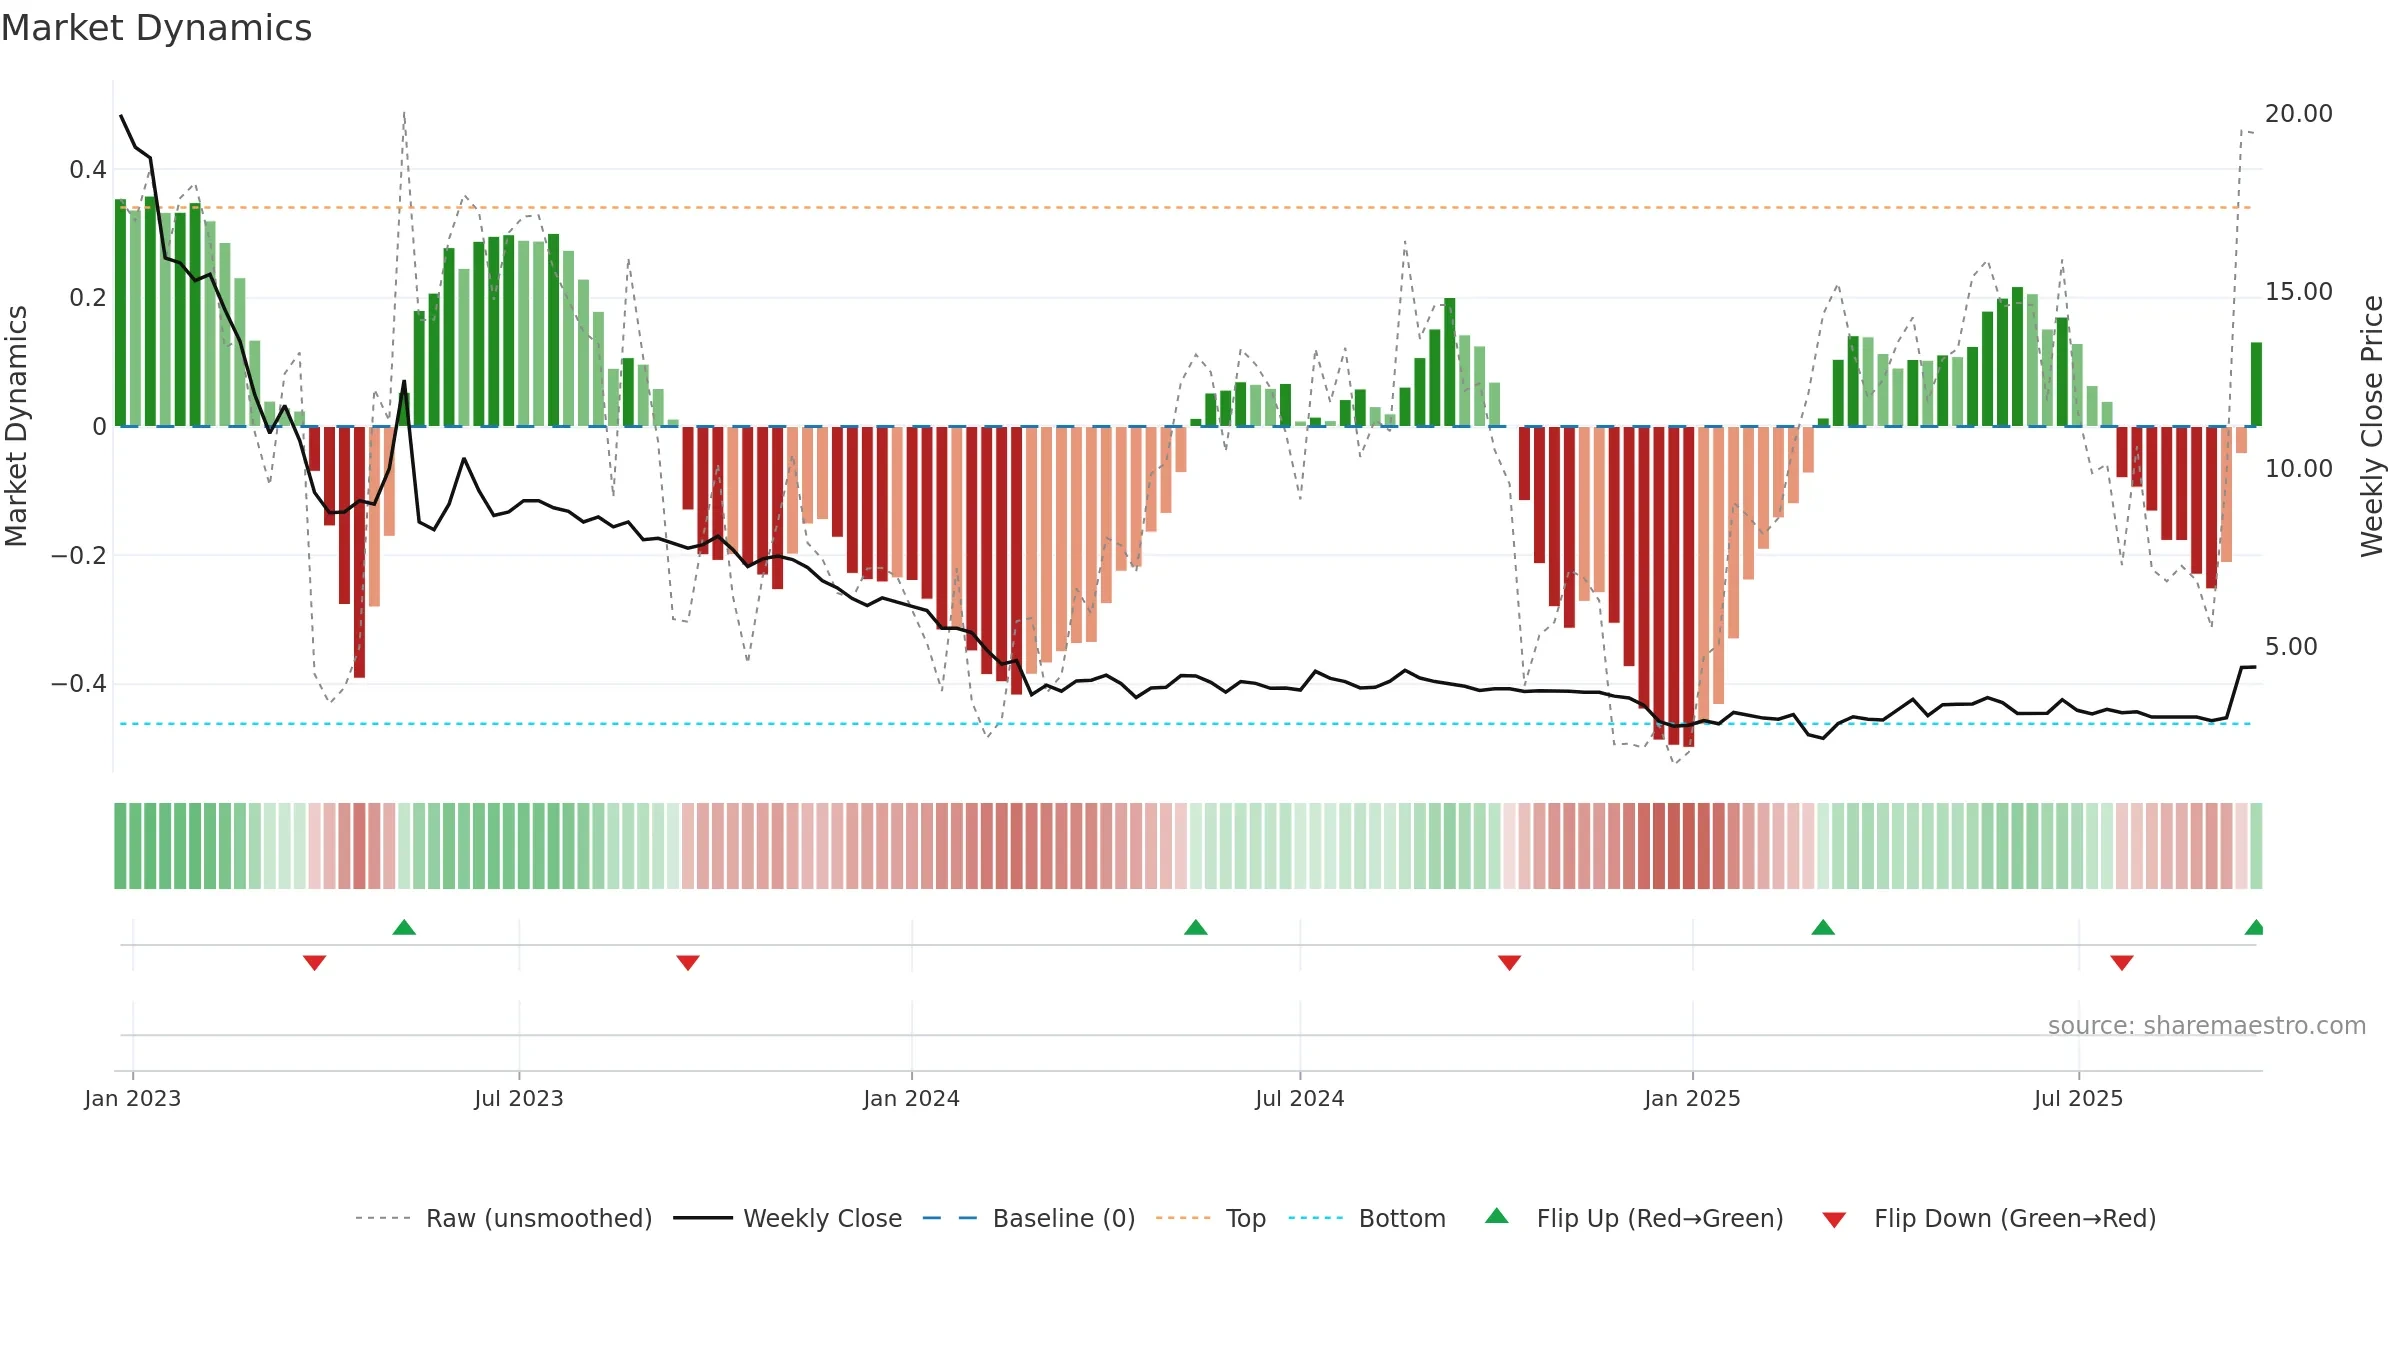The image size is (2400, 1350).
Task: Toggle the Weekly Close legend entry
Action: (788, 1218)
